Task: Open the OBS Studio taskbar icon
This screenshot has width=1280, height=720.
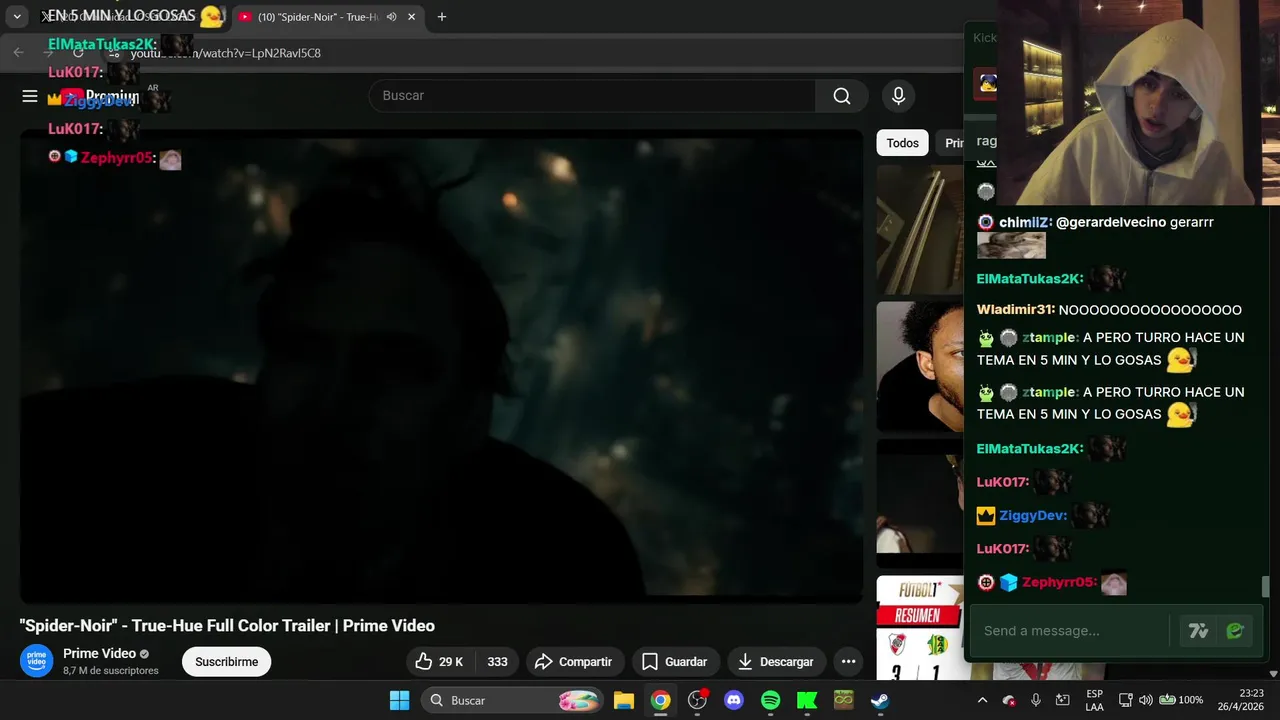Action: (x=697, y=700)
